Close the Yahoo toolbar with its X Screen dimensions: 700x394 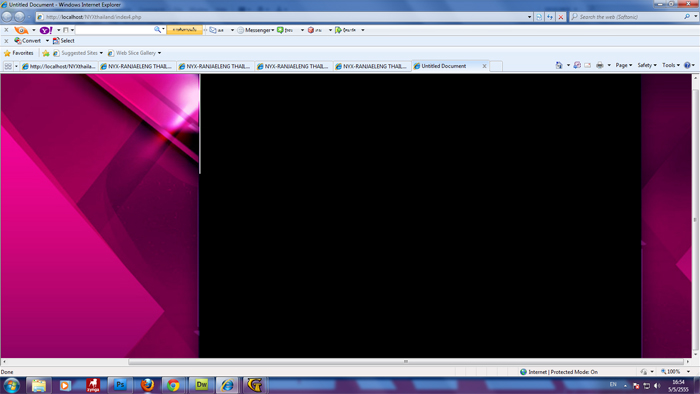(6, 30)
